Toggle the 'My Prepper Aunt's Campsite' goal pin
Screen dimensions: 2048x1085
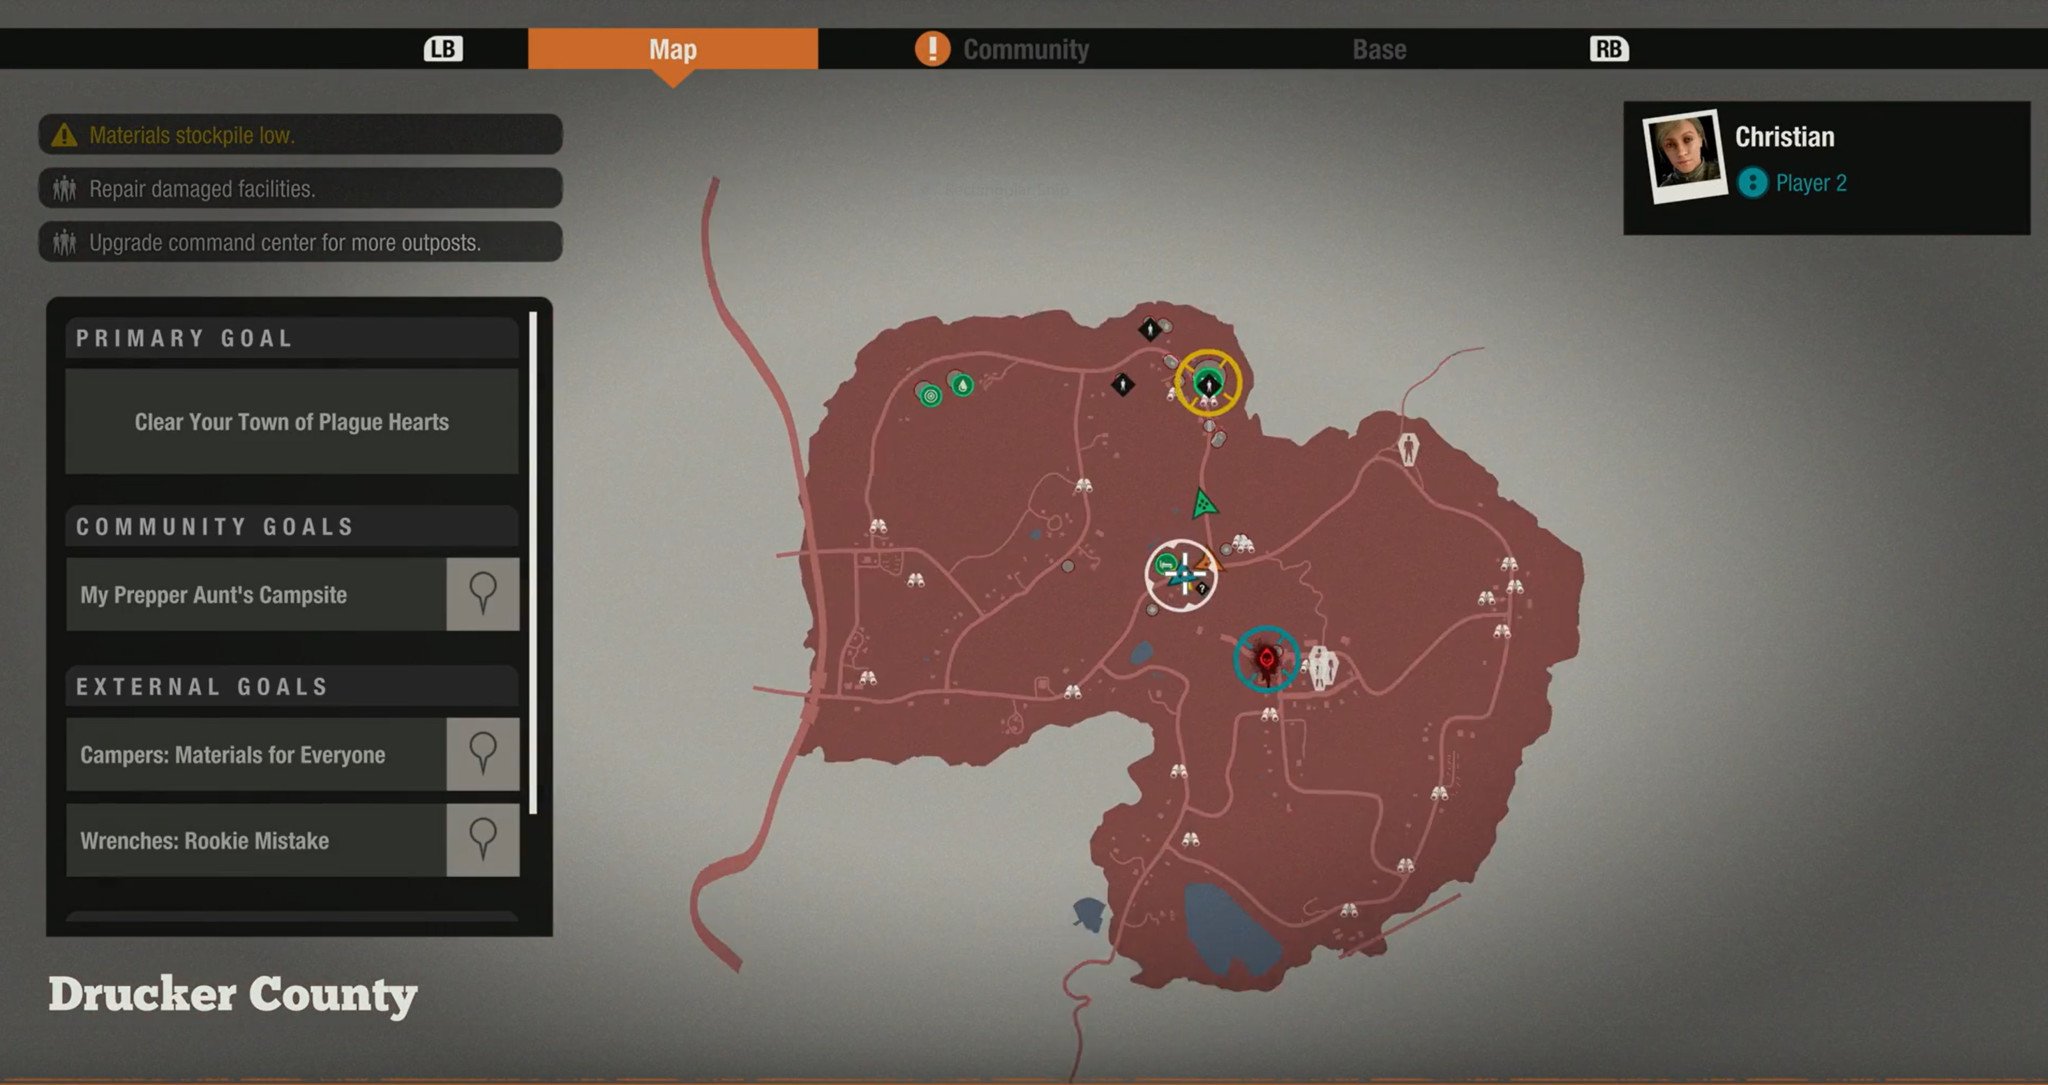[x=484, y=595]
